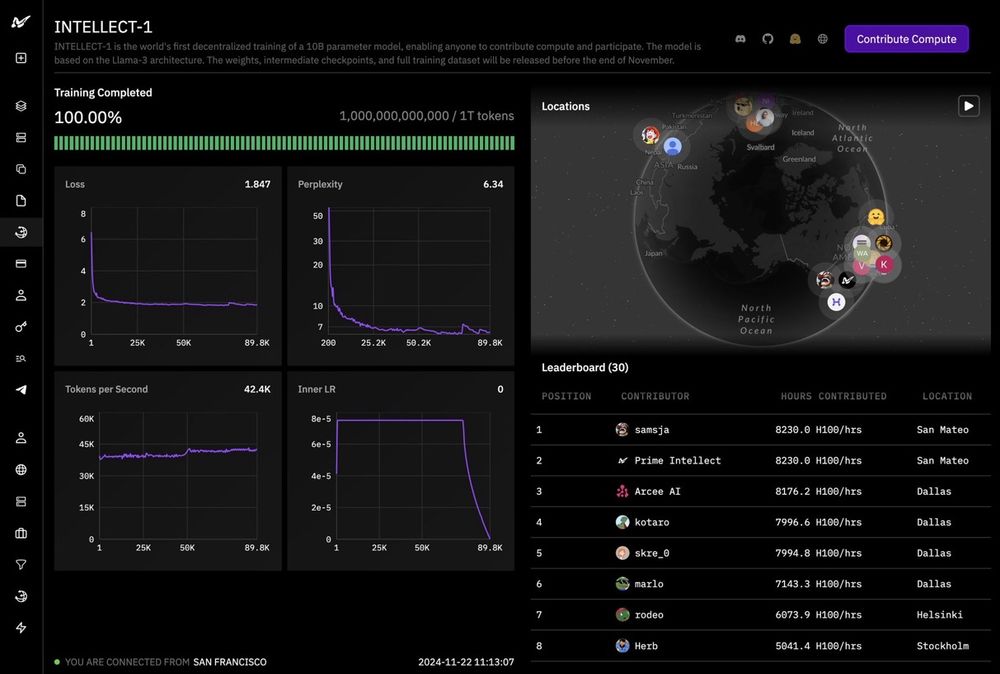The image size is (1000, 674).
Task: Click the green training progress bar
Action: (x=284, y=143)
